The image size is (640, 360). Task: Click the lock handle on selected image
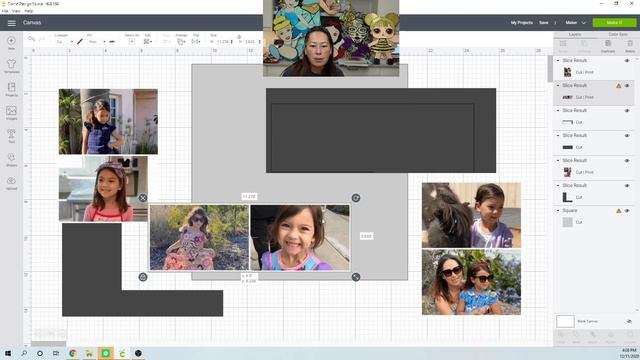pos(142,277)
